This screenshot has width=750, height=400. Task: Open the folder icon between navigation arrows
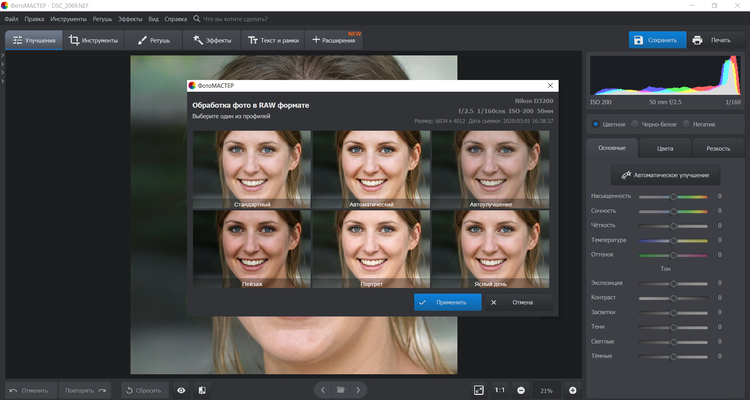tap(340, 389)
